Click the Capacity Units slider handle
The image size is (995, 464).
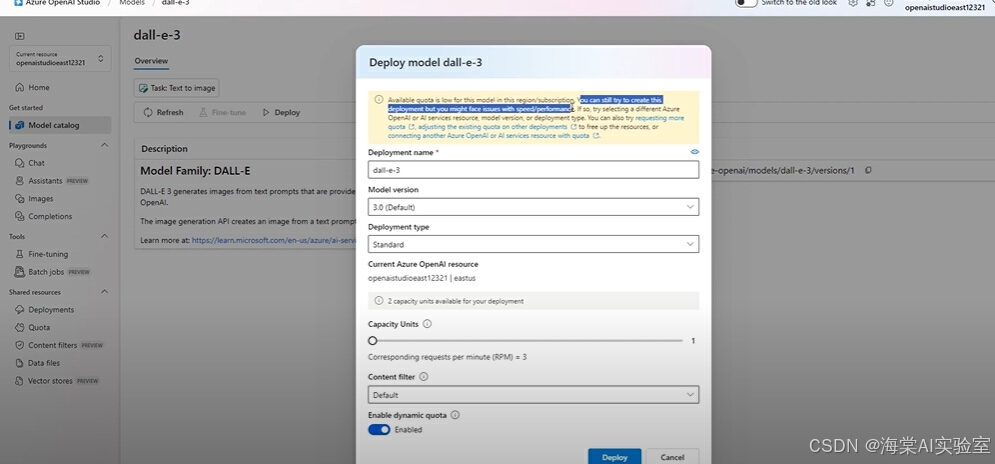372,341
